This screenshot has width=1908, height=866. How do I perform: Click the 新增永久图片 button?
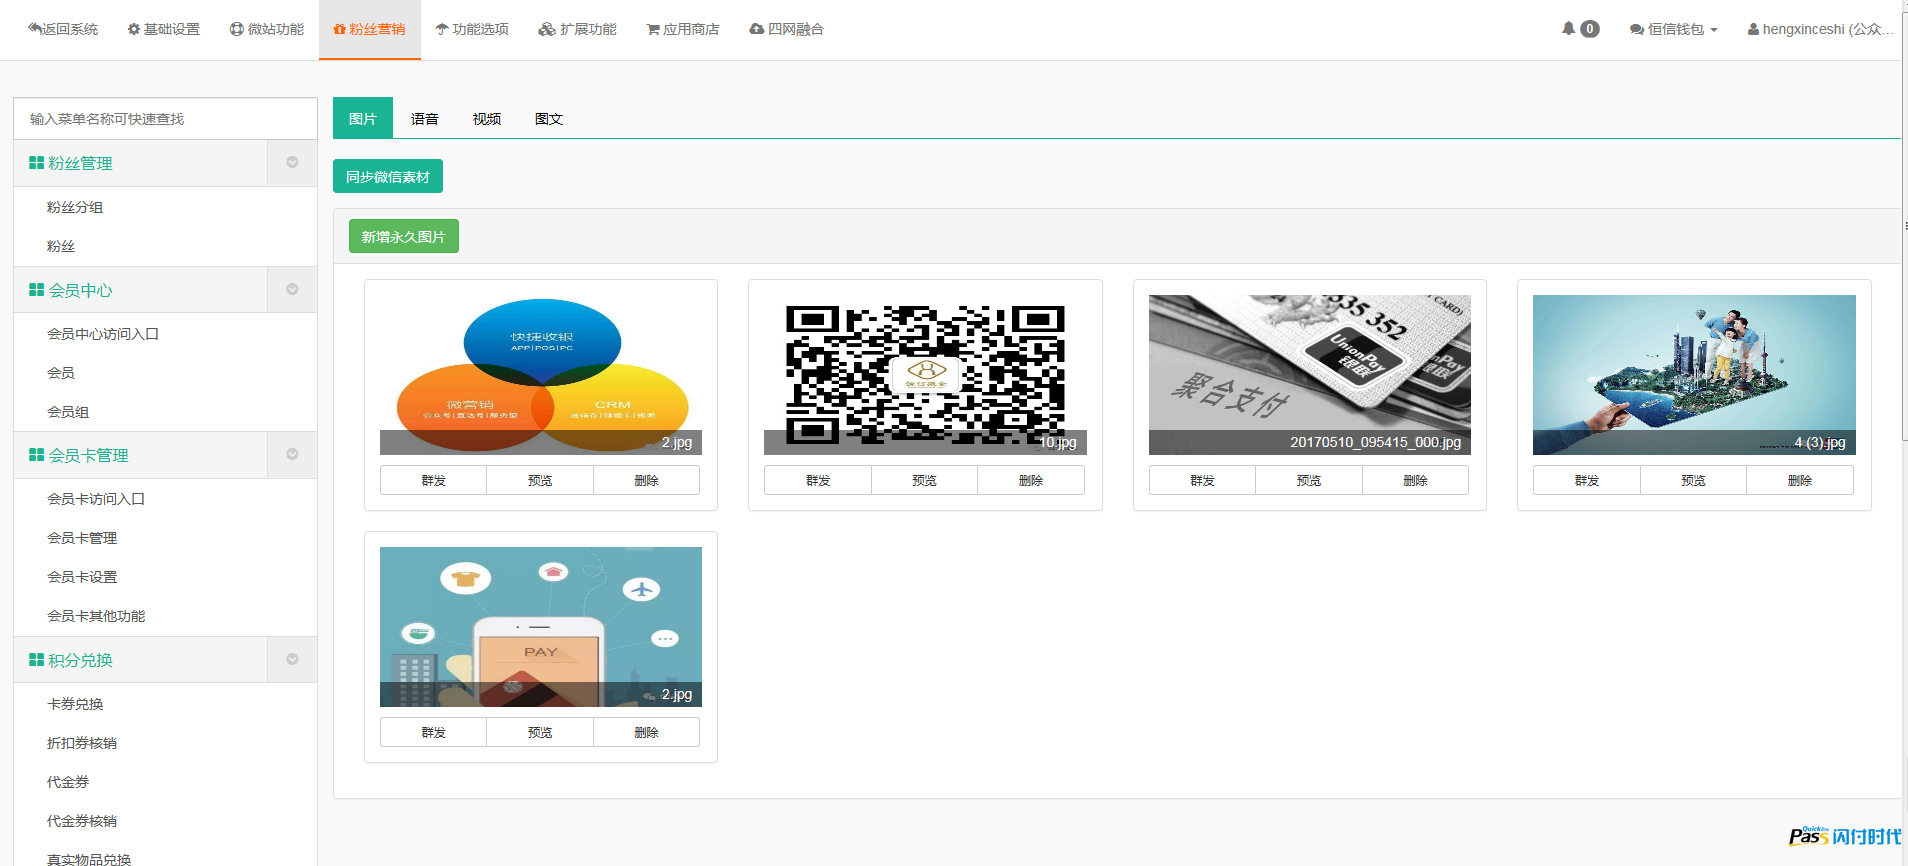coord(404,236)
